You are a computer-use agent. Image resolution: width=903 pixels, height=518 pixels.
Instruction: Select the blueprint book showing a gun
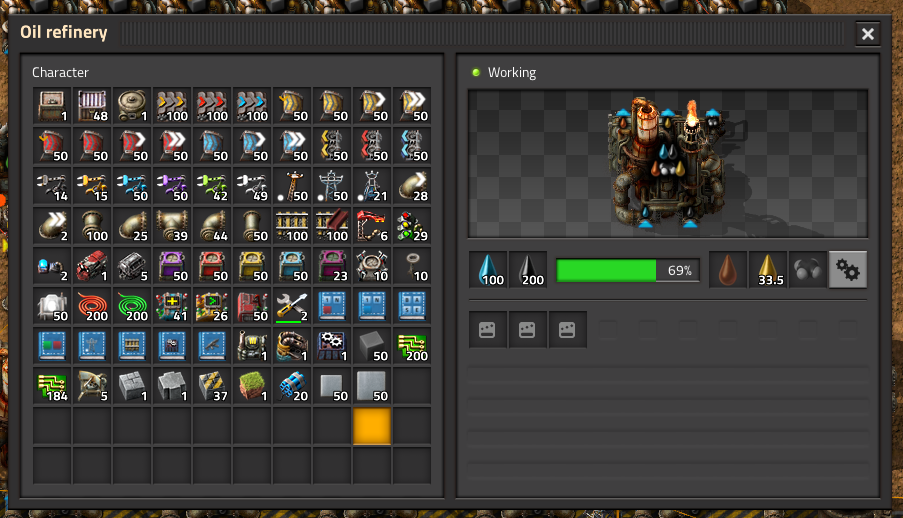[212, 346]
